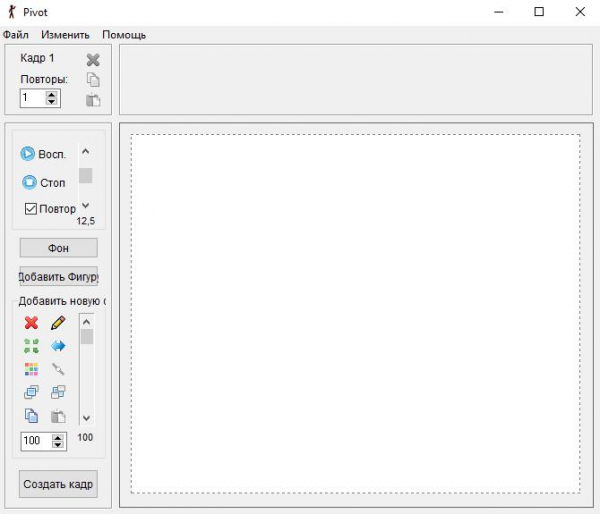
Task: Click the red X delete figure icon
Action: [31, 323]
